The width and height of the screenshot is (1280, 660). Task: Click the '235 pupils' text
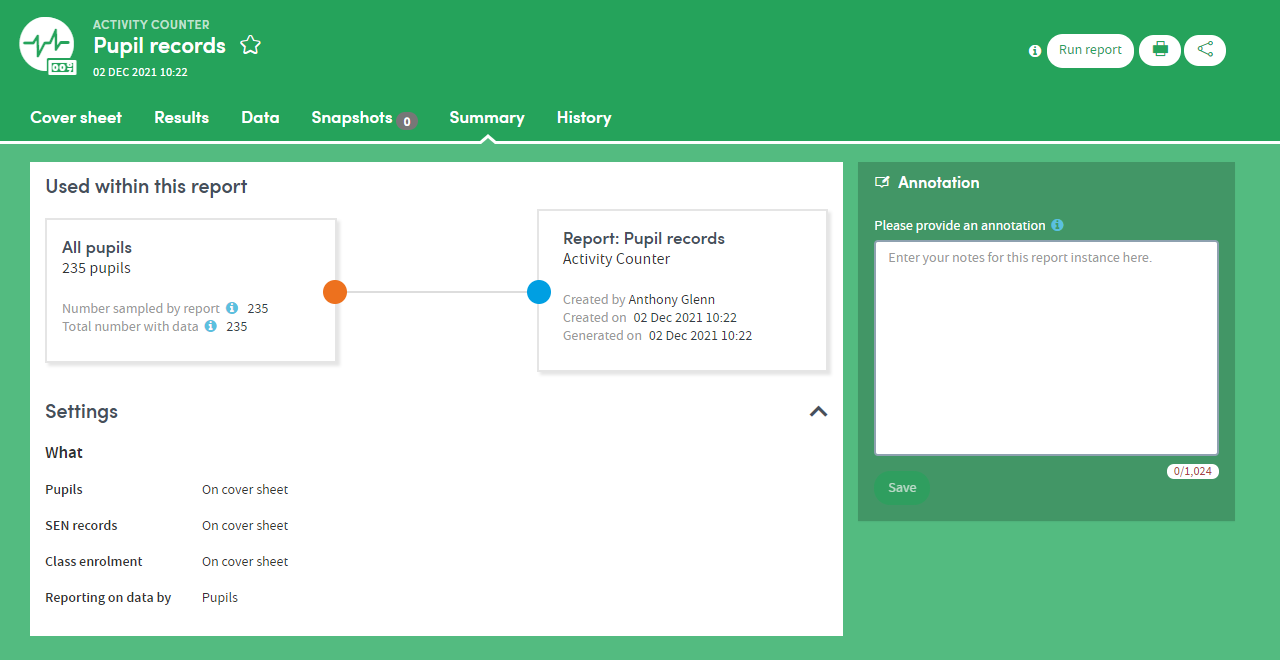(x=96, y=268)
